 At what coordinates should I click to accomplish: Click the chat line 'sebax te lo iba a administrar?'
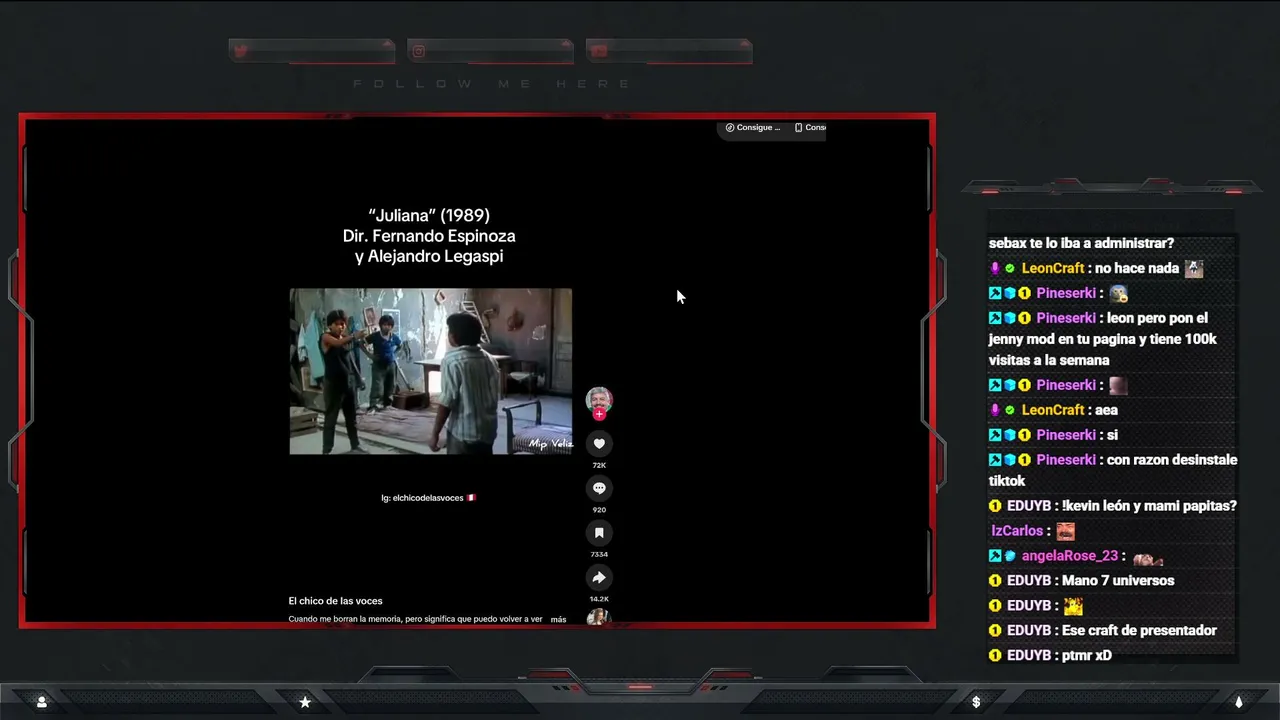(1081, 243)
